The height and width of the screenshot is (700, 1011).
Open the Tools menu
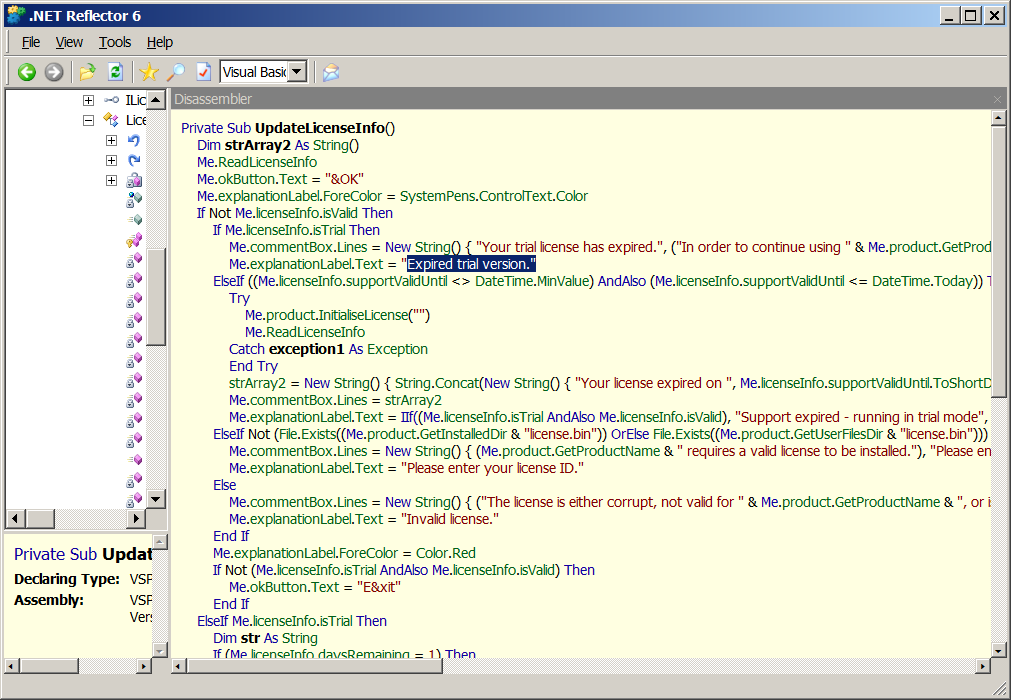115,42
